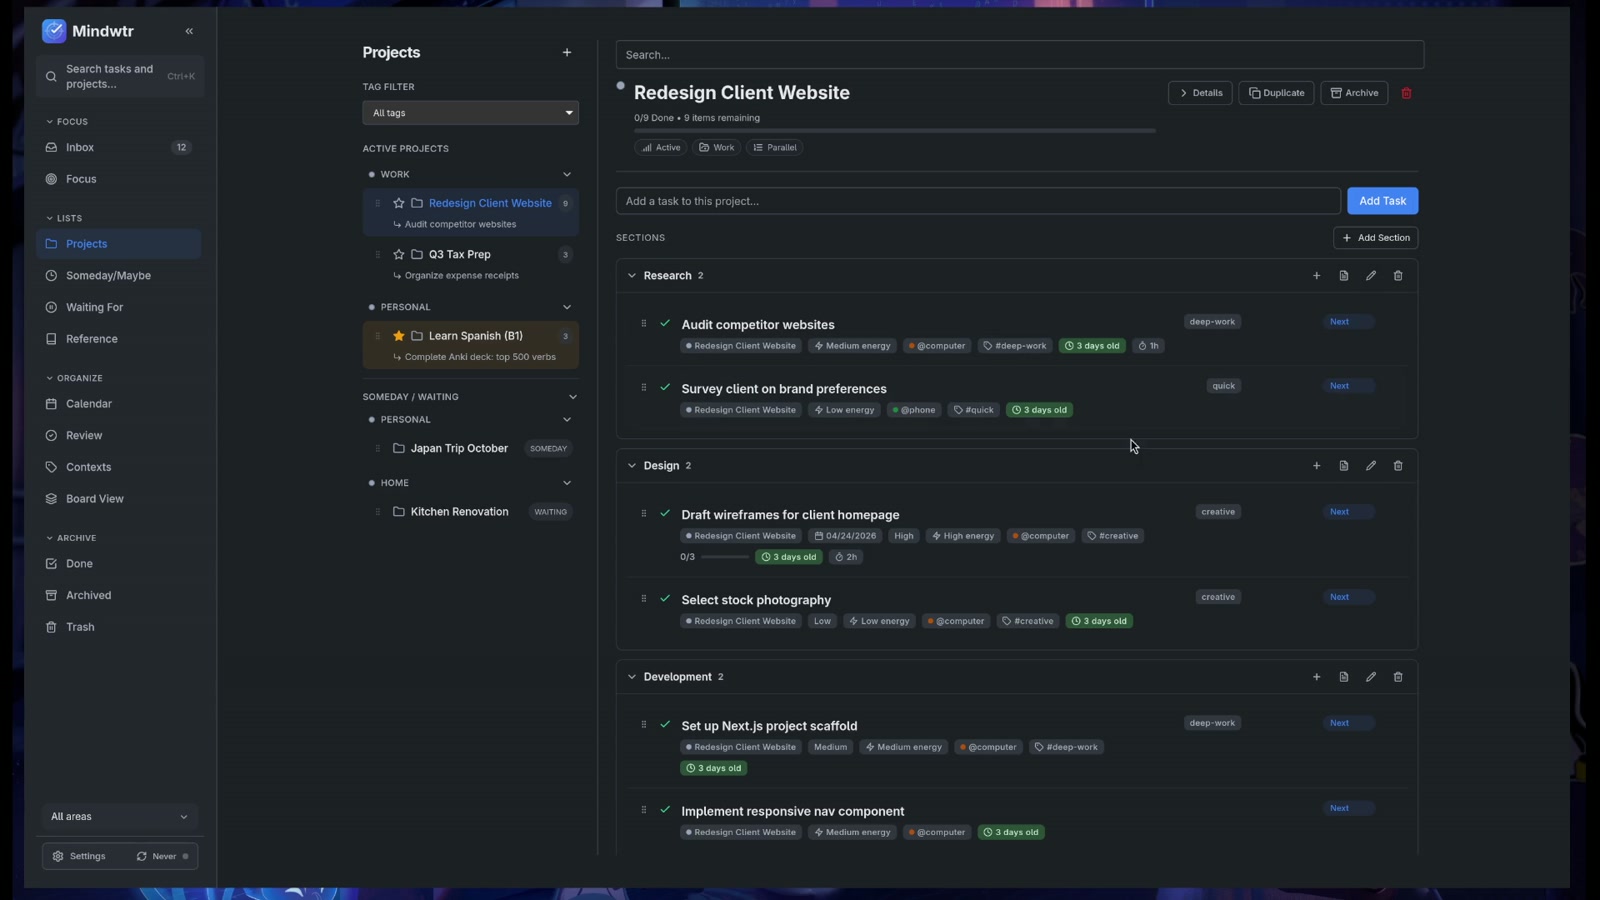The height and width of the screenshot is (900, 1600).
Task: Collapse the Development section chevron
Action: click(x=632, y=677)
